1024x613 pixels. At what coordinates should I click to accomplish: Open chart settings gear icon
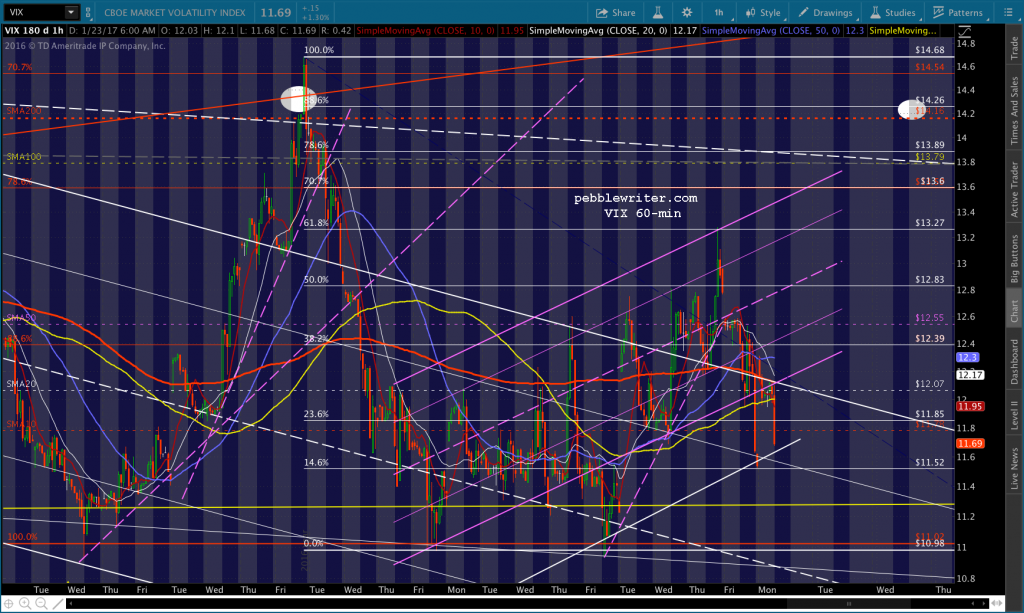(686, 12)
